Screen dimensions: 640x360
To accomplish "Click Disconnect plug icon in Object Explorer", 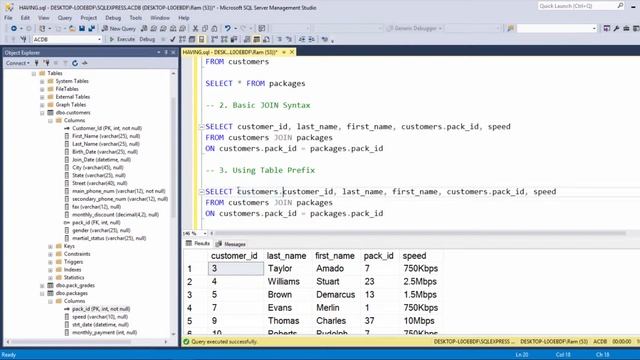I will pos(47,63).
